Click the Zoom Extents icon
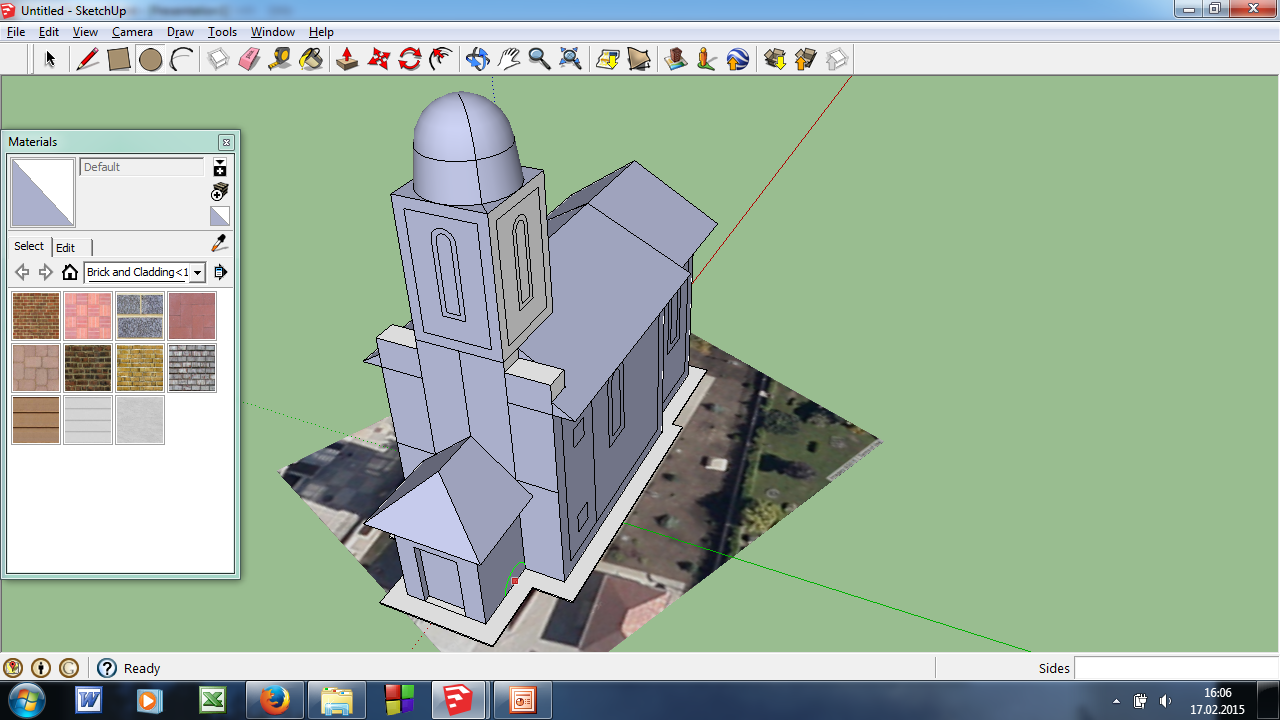This screenshot has height=720, width=1280. click(x=570, y=60)
